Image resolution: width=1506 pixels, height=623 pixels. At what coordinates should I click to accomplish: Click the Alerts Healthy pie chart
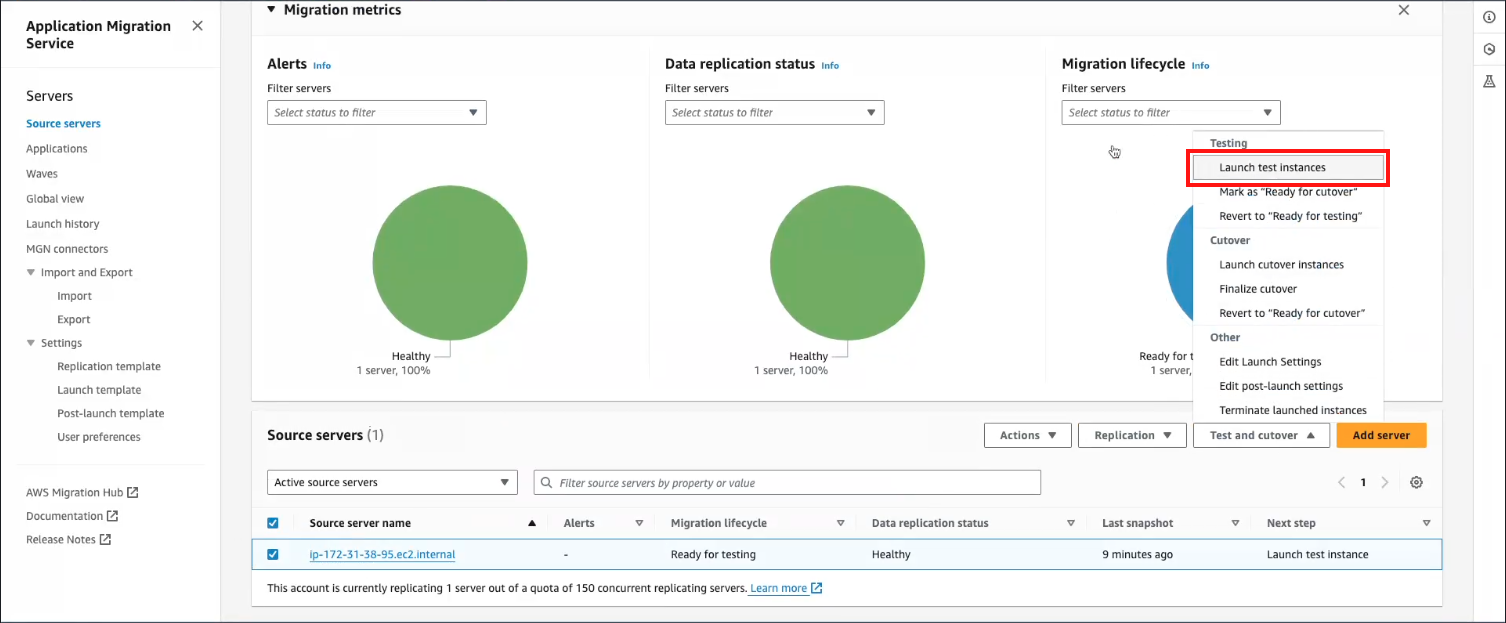click(x=450, y=263)
